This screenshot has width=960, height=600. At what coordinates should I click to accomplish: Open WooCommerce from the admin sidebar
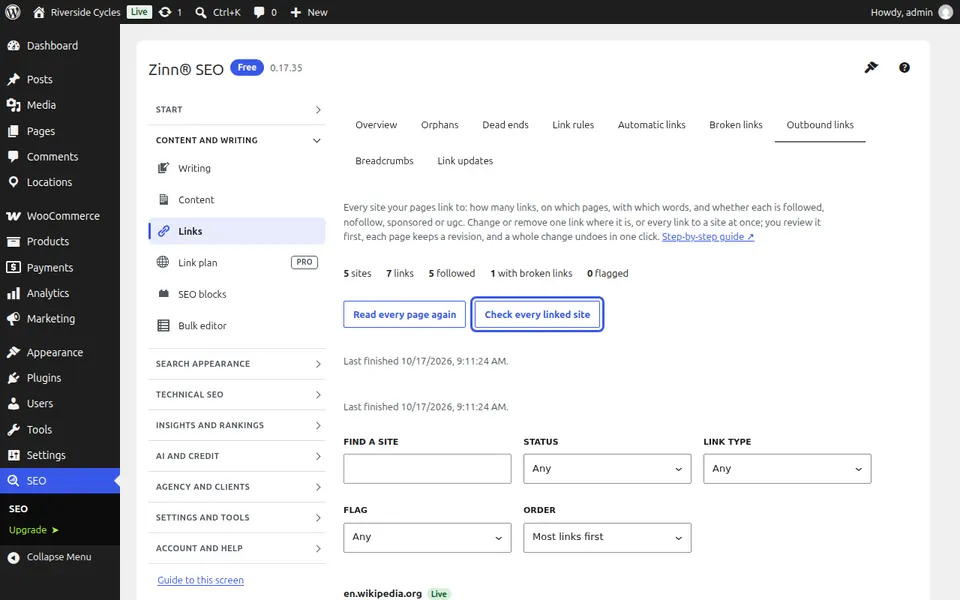click(x=60, y=216)
